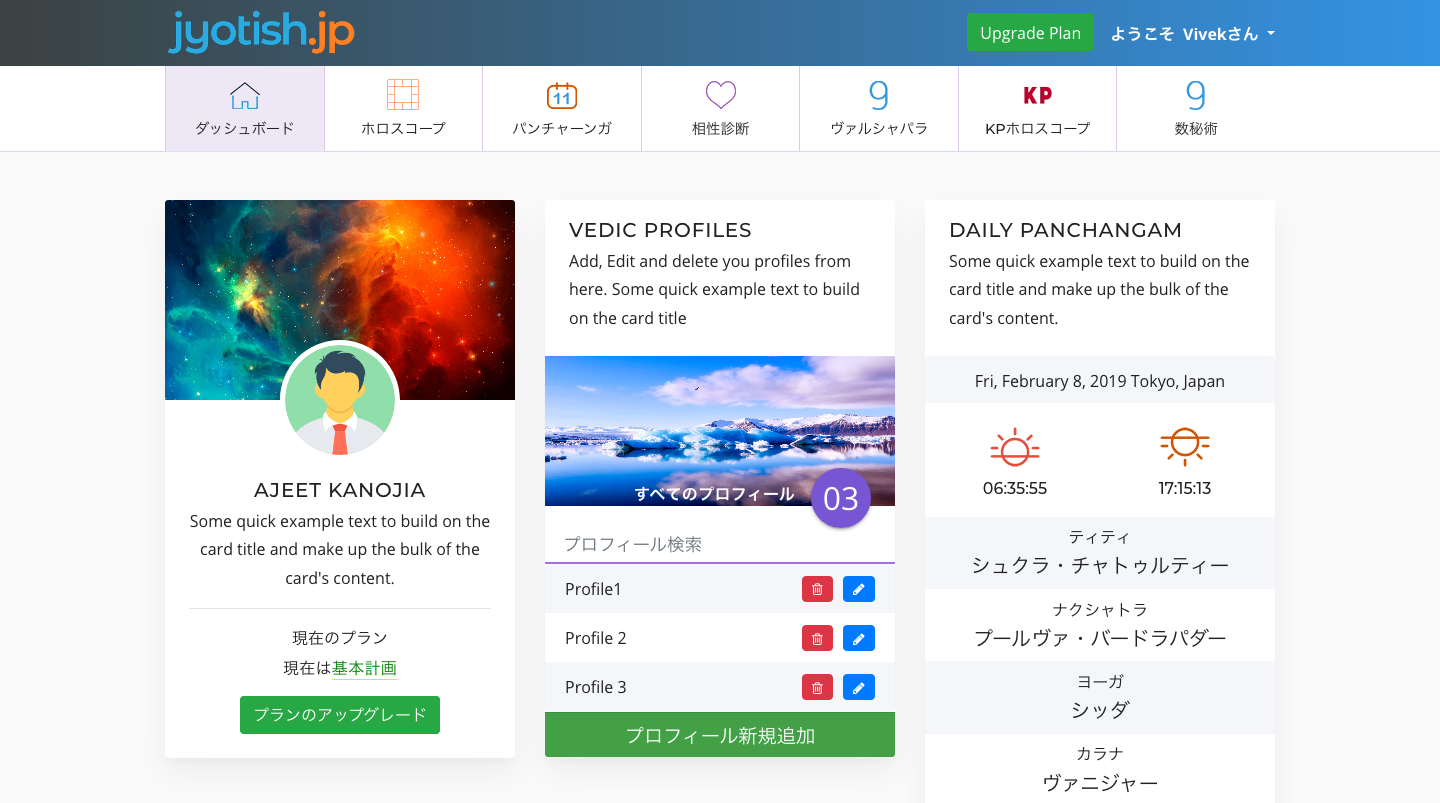Viewport: 1440px width, 803px height.
Task: Open the Numerology tab
Action: tap(1195, 108)
